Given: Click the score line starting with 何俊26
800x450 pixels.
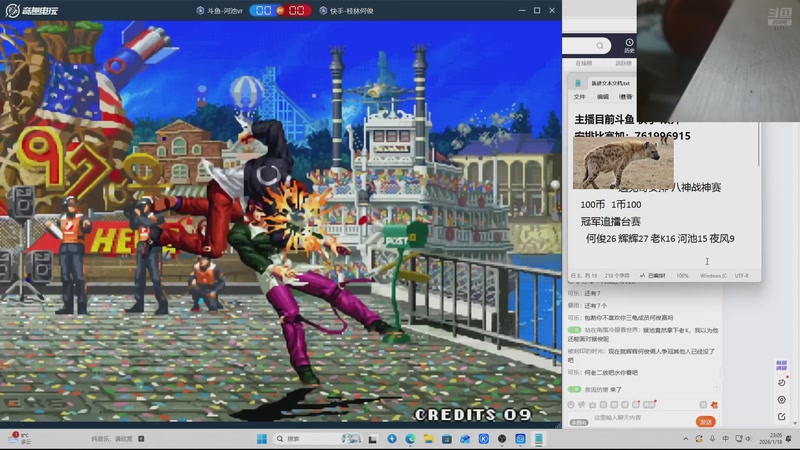Looking at the screenshot, I should (660, 238).
